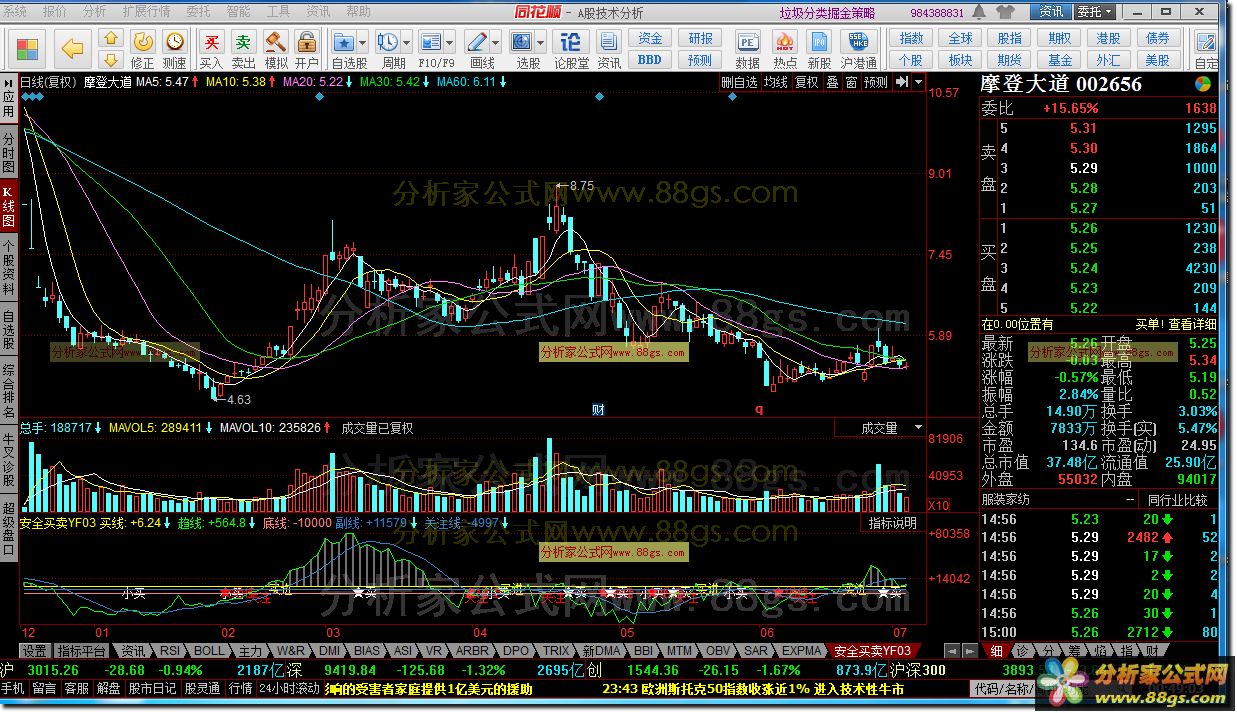Viewport: 1237px width, 713px height.
Task: Click the 同行业比较 tab in right panel
Action: [x=1178, y=500]
